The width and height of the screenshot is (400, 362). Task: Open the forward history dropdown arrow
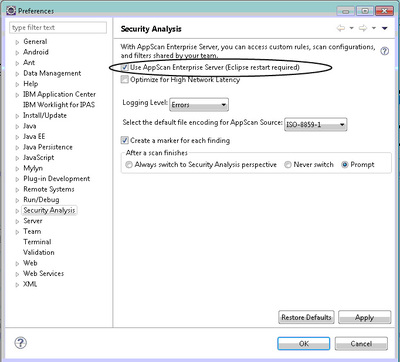pos(374,28)
